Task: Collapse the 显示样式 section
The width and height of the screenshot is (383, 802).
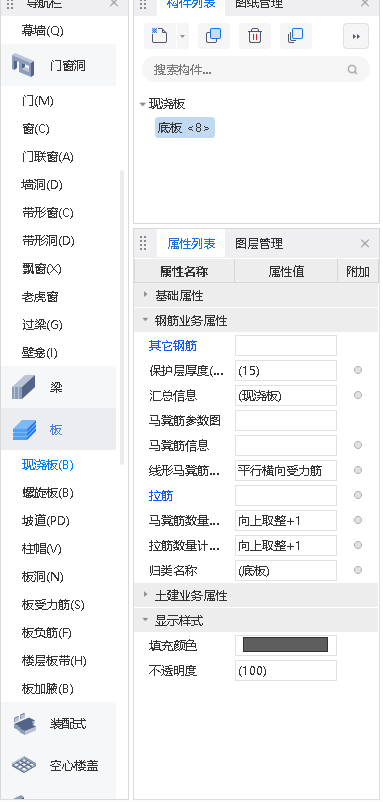Action: 145,621
